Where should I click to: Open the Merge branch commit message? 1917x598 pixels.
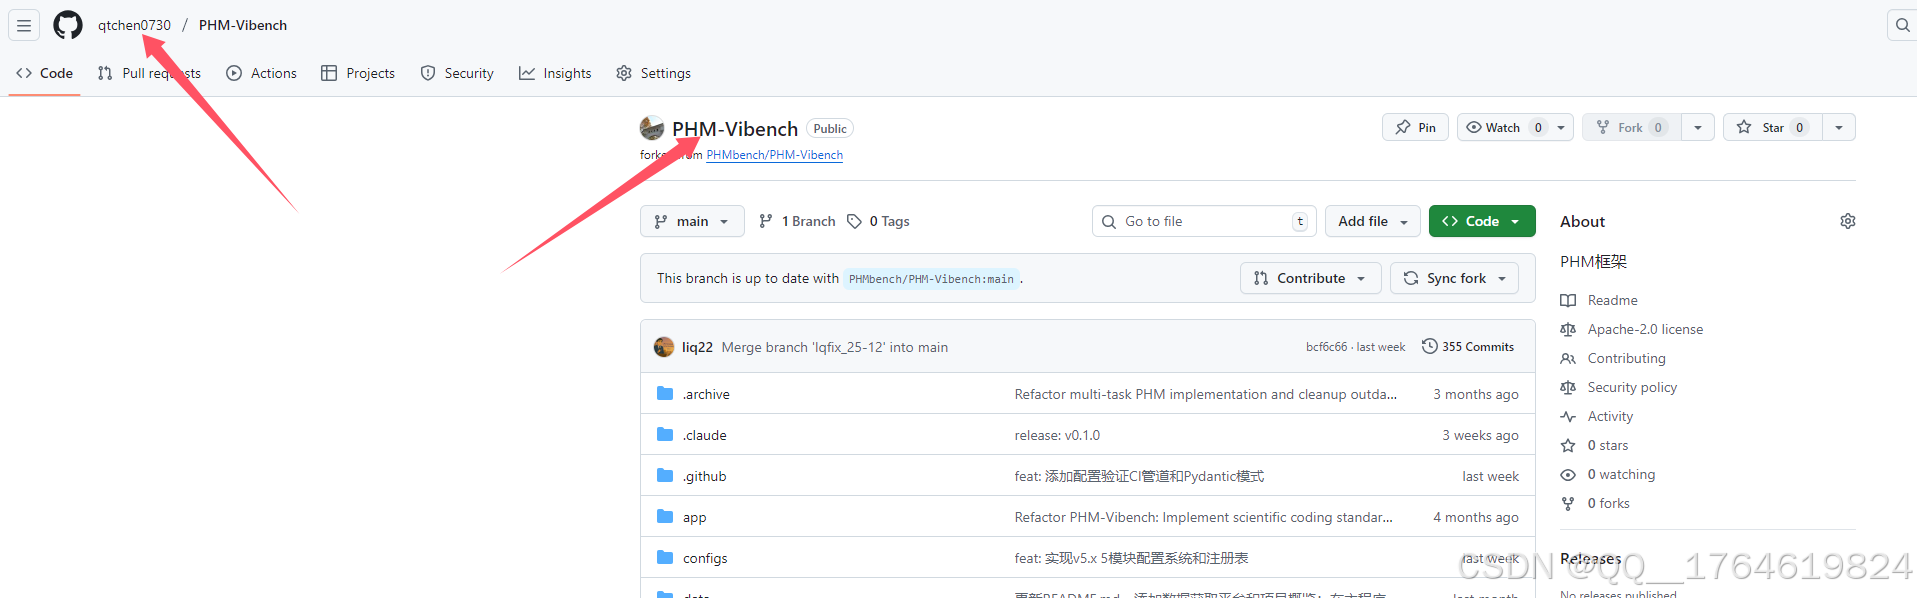835,347
